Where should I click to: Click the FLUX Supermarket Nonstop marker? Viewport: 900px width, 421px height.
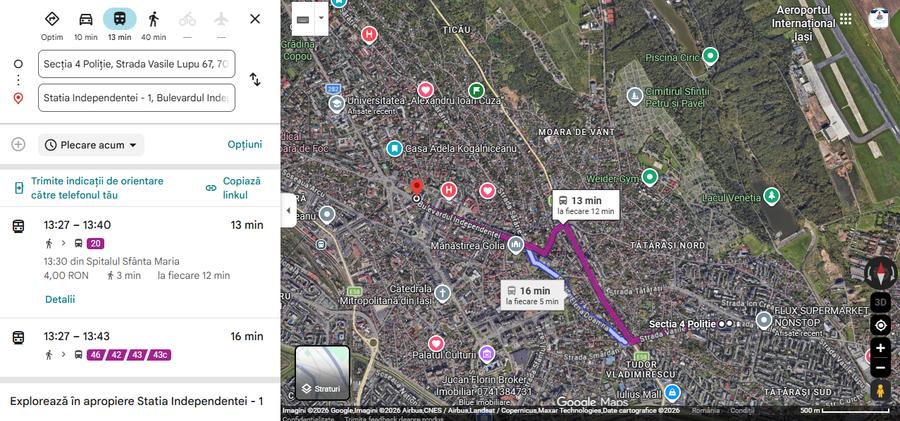click(763, 320)
